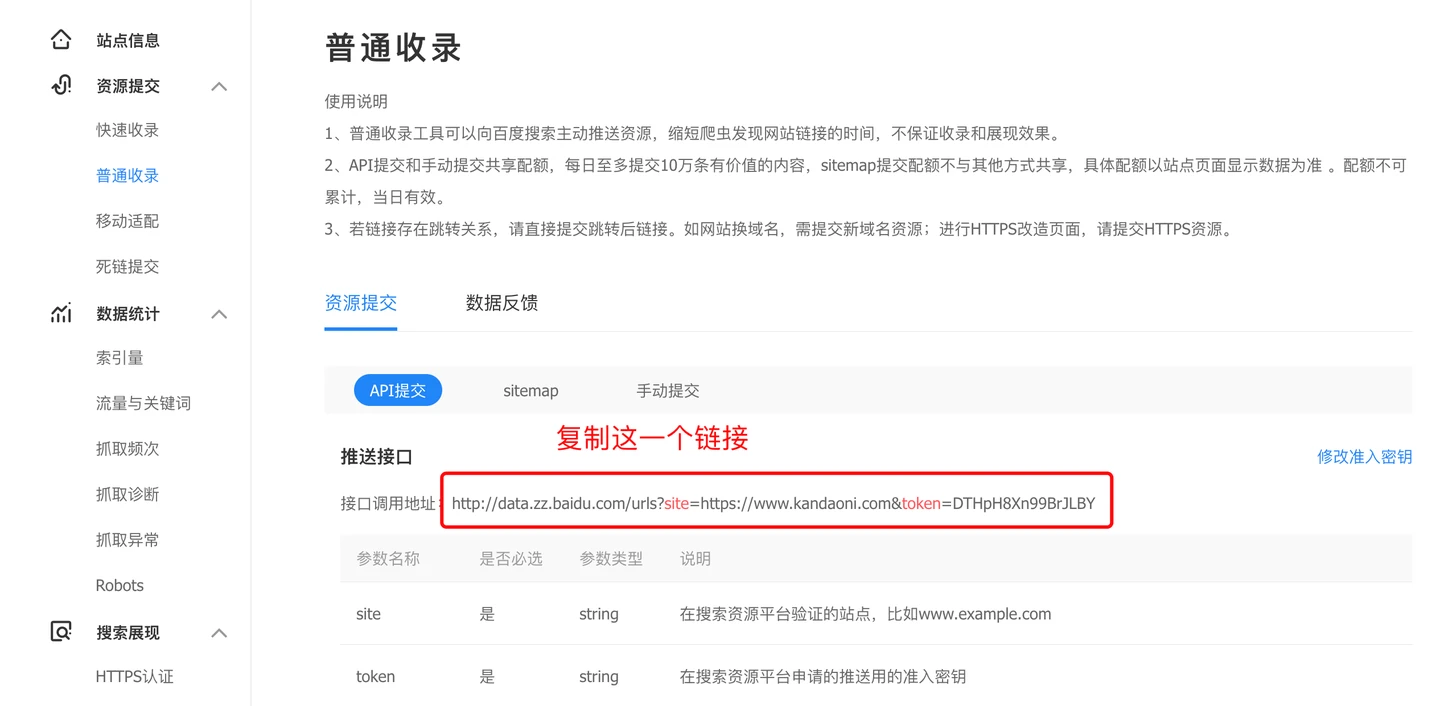Image resolution: width=1440 pixels, height=706 pixels.
Task: Choose the sitemap submission option
Action: [530, 391]
